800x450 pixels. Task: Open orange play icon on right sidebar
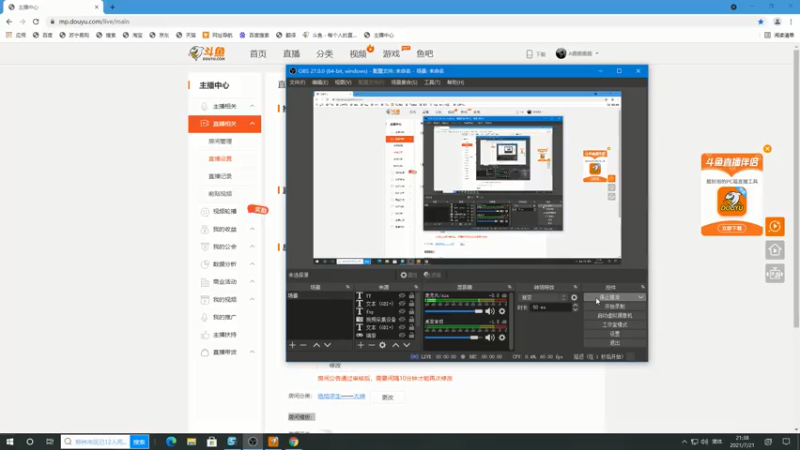tap(774, 226)
